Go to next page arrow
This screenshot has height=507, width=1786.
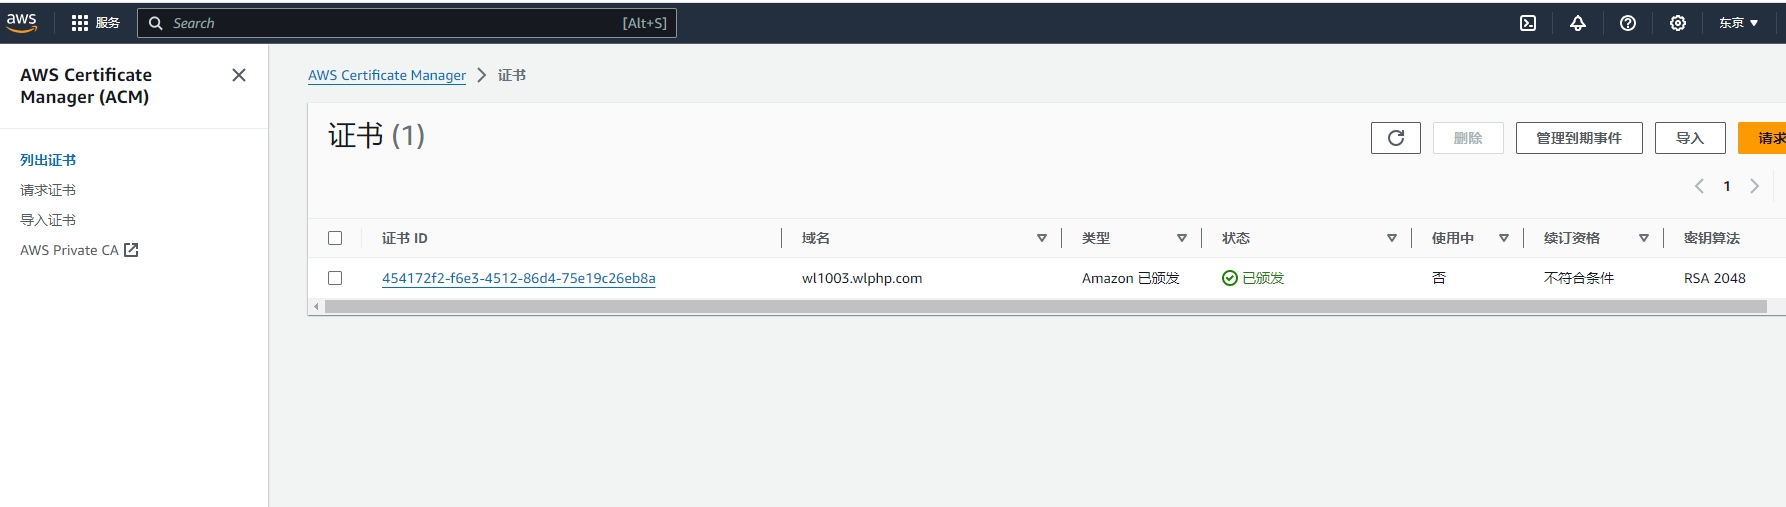click(x=1754, y=186)
